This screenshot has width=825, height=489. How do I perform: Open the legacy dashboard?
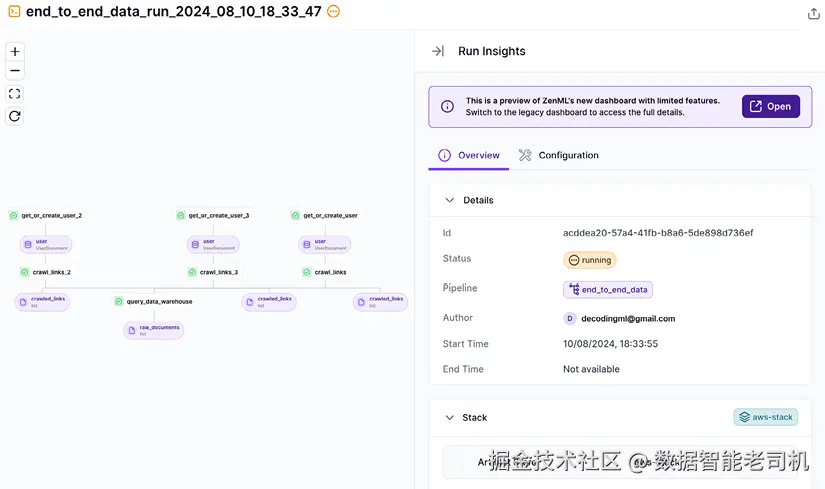click(770, 106)
